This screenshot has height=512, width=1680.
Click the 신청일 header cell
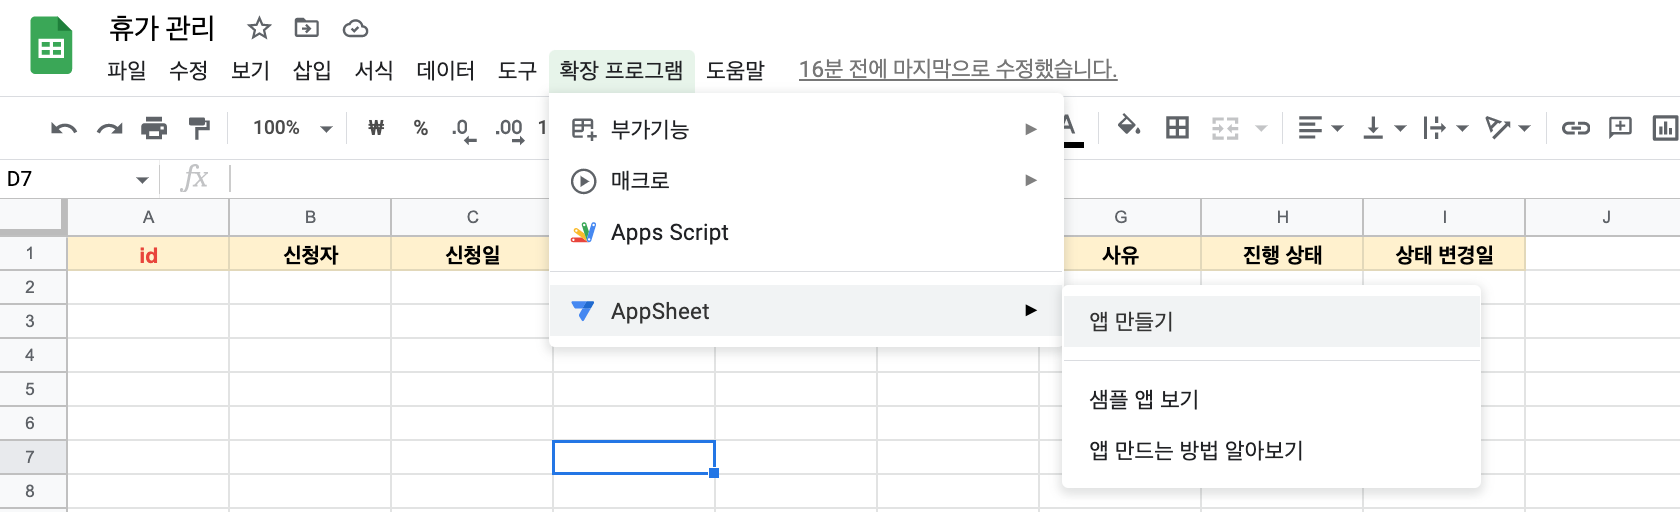click(x=472, y=255)
